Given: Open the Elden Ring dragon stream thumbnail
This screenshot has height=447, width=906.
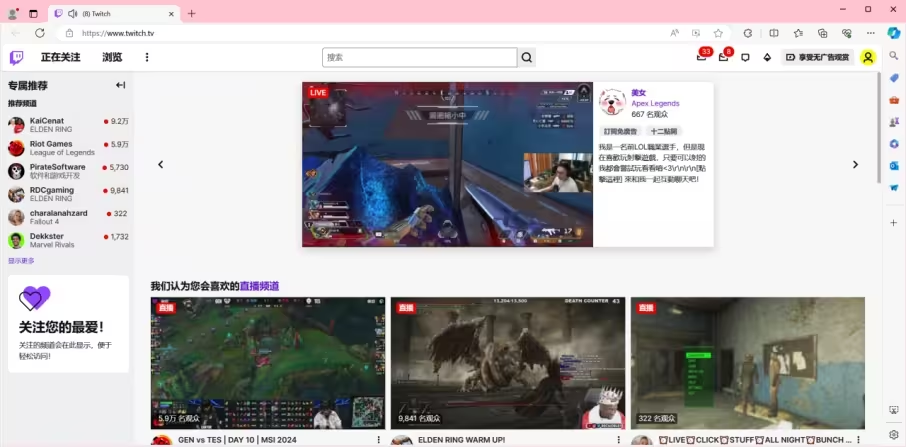Looking at the screenshot, I should click(x=508, y=363).
